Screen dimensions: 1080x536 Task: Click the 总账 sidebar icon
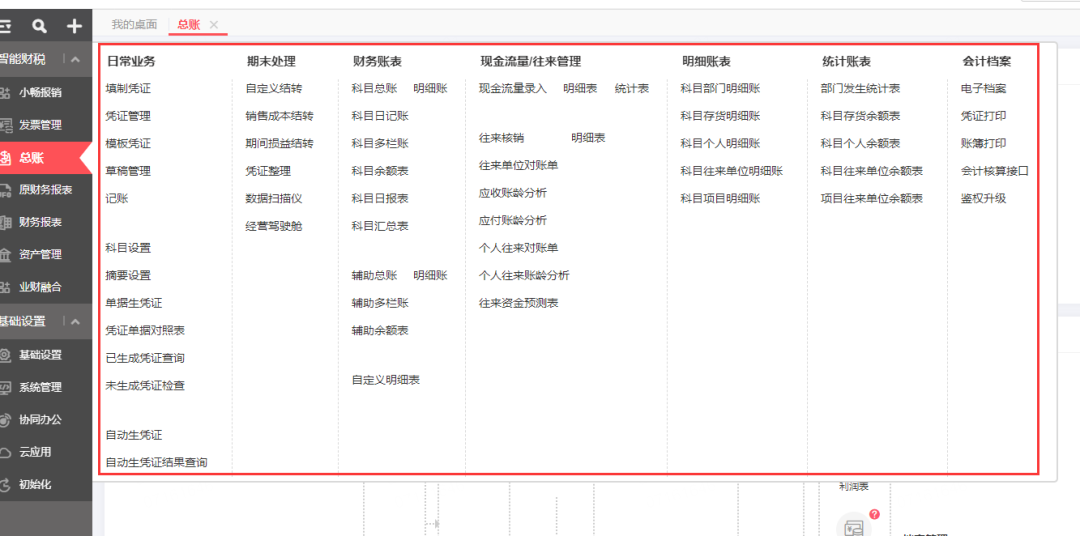5,158
